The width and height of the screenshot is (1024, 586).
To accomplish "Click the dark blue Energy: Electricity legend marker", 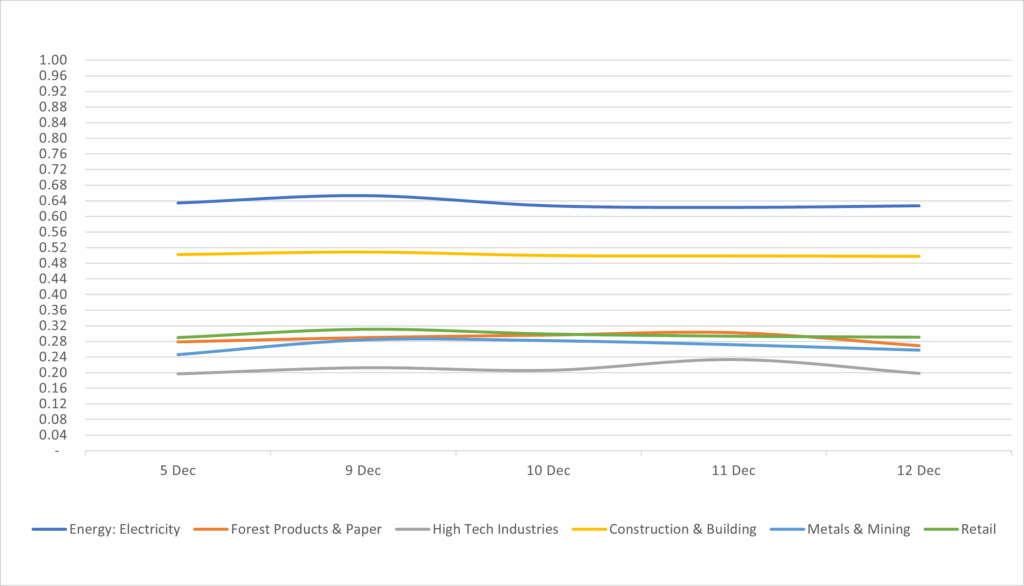I will point(47,529).
